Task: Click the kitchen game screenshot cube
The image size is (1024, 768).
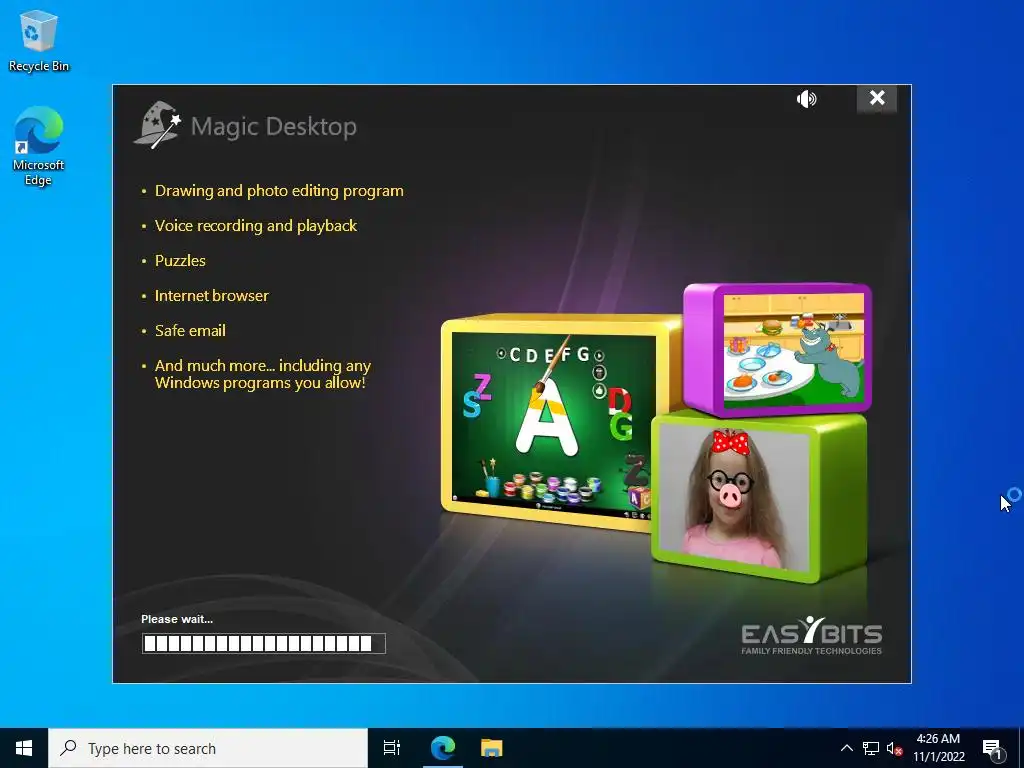Action: pyautogui.click(x=778, y=349)
